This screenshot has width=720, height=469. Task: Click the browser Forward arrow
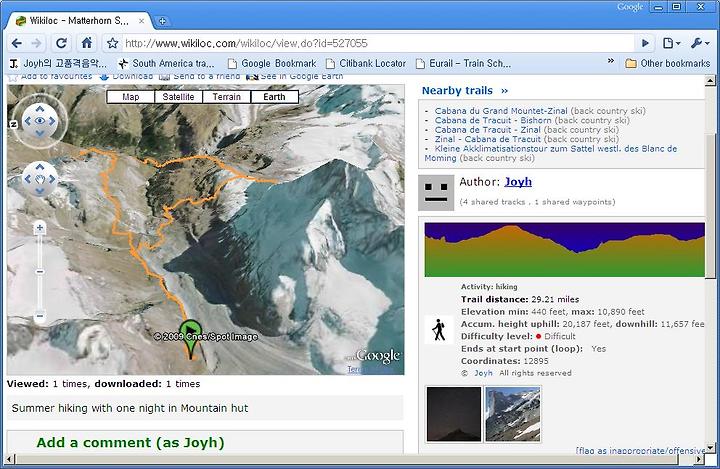[36, 43]
